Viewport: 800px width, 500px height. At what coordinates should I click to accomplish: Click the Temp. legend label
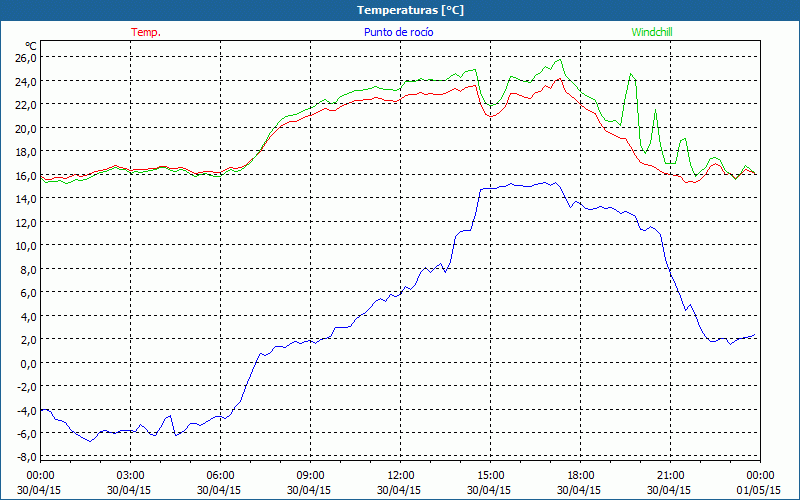tap(146, 32)
